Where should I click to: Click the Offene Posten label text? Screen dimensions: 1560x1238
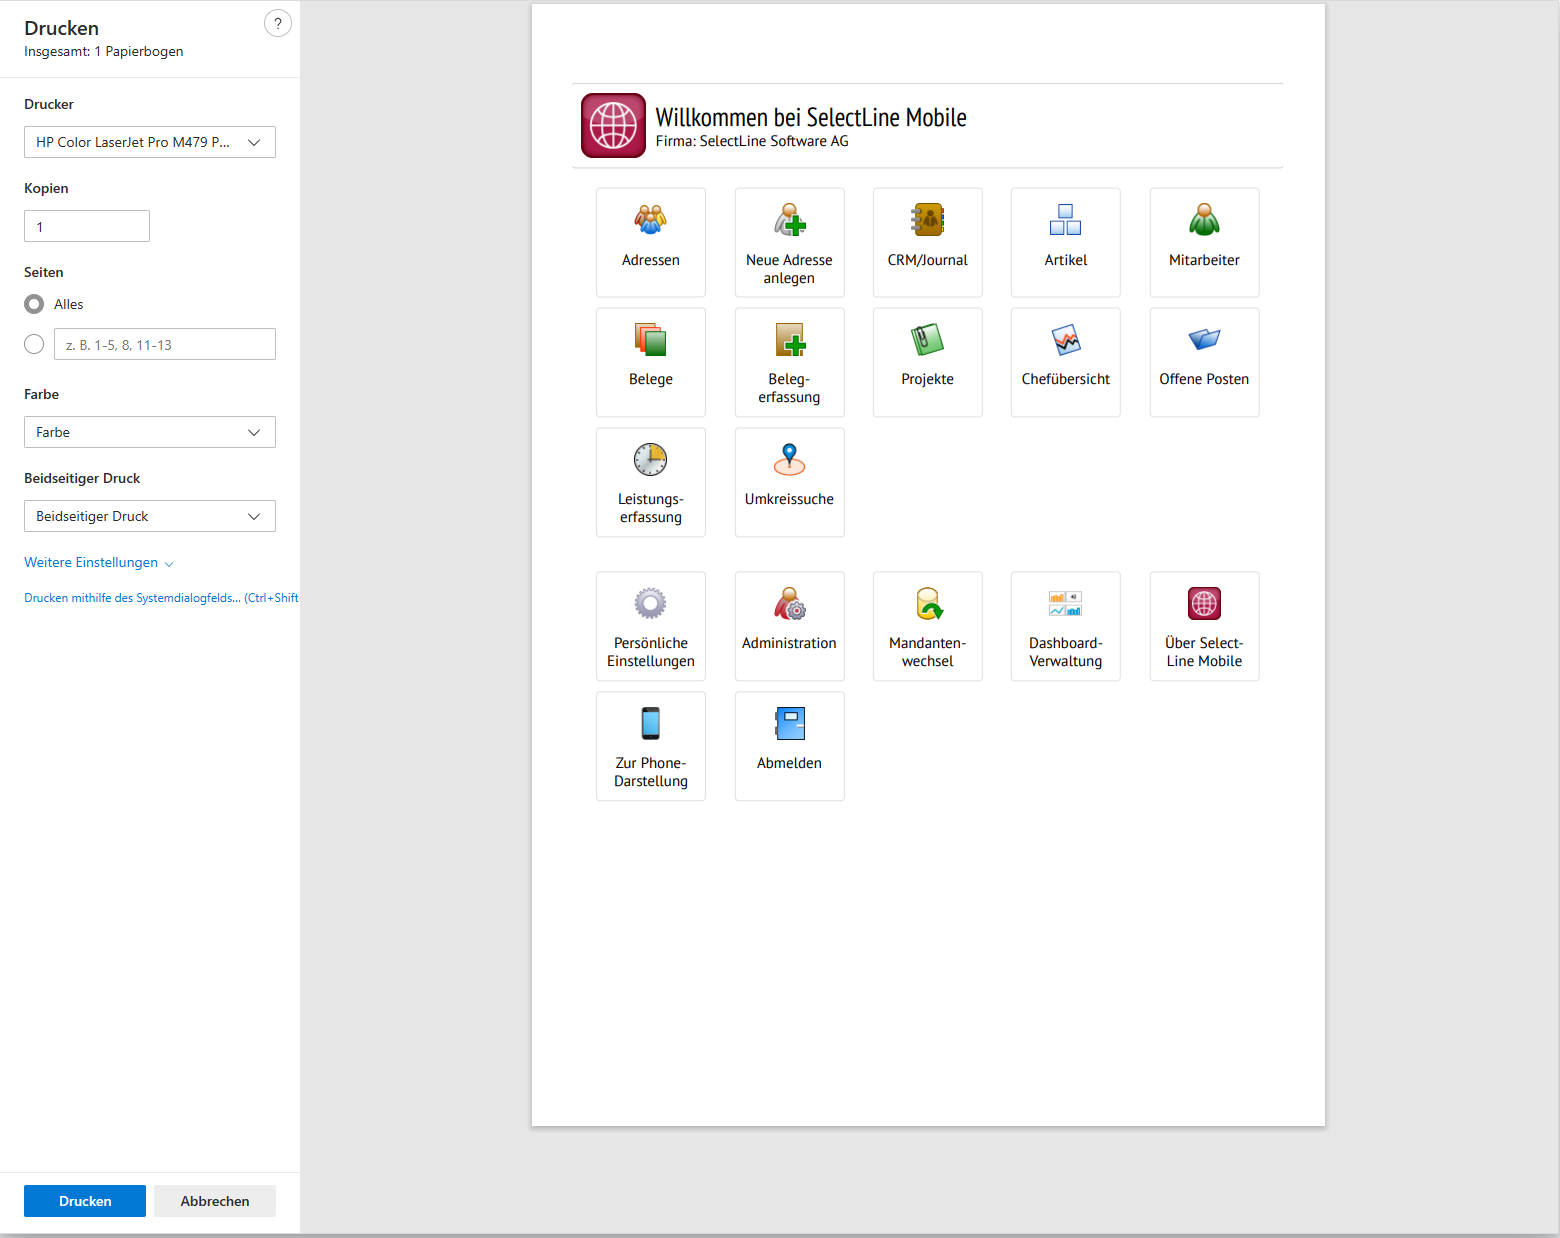click(1204, 379)
